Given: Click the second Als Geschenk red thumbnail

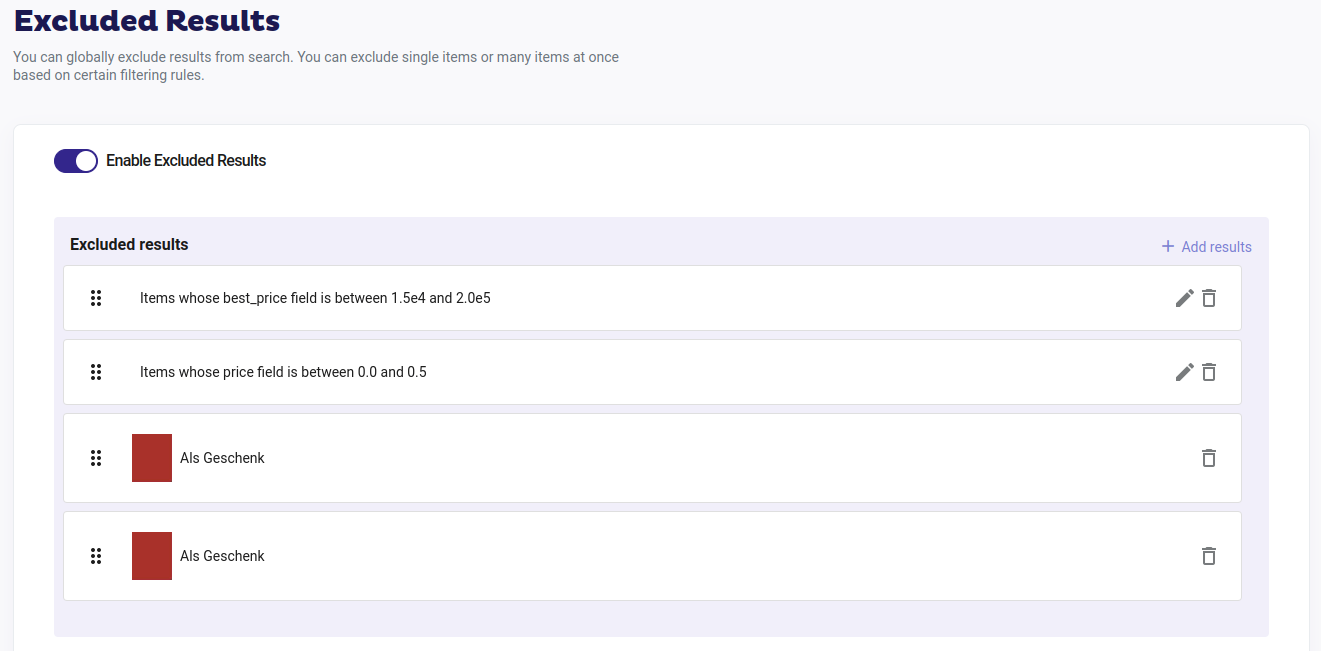Looking at the screenshot, I should coord(152,556).
